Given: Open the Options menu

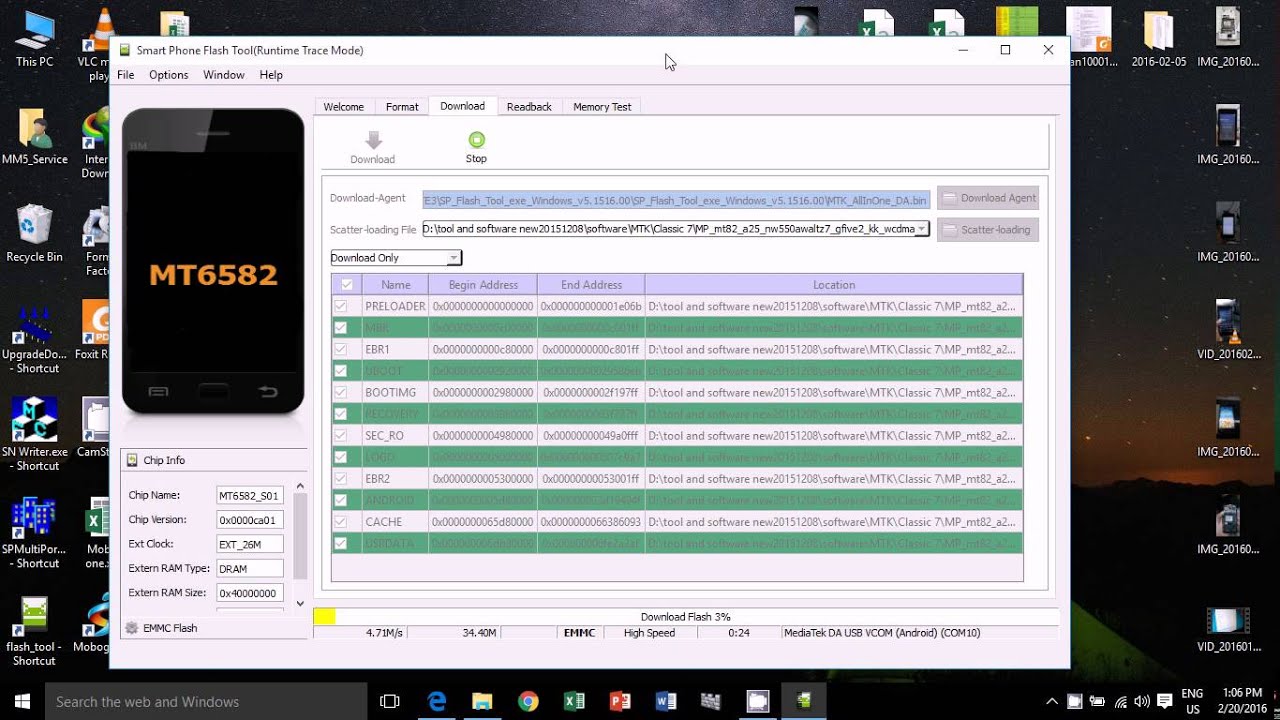Looking at the screenshot, I should pyautogui.click(x=168, y=75).
